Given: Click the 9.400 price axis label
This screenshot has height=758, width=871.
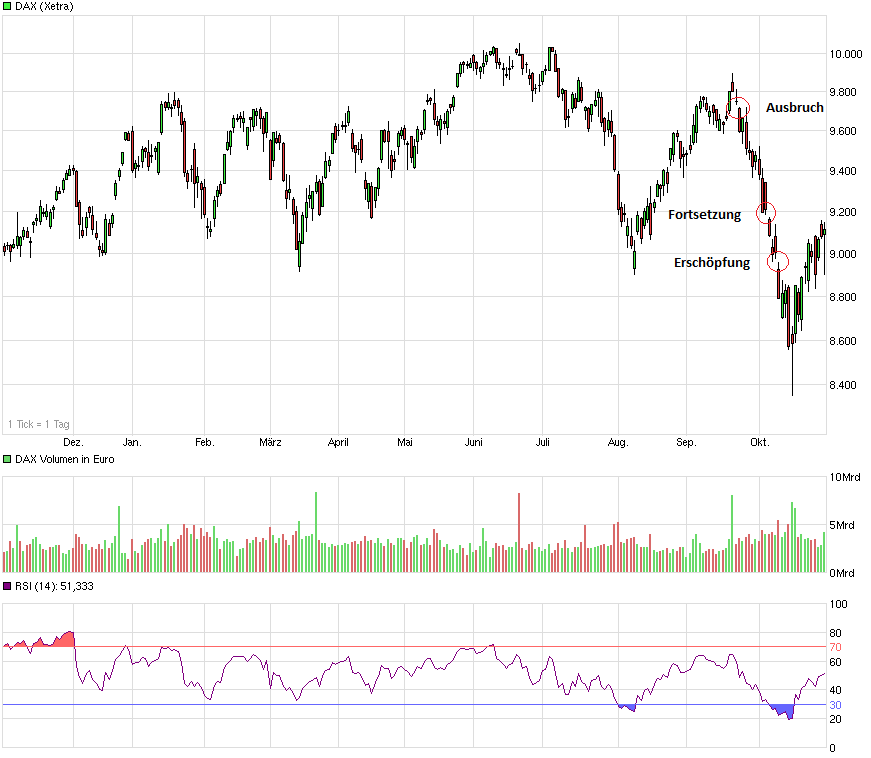Looking at the screenshot, I should tap(843, 171).
